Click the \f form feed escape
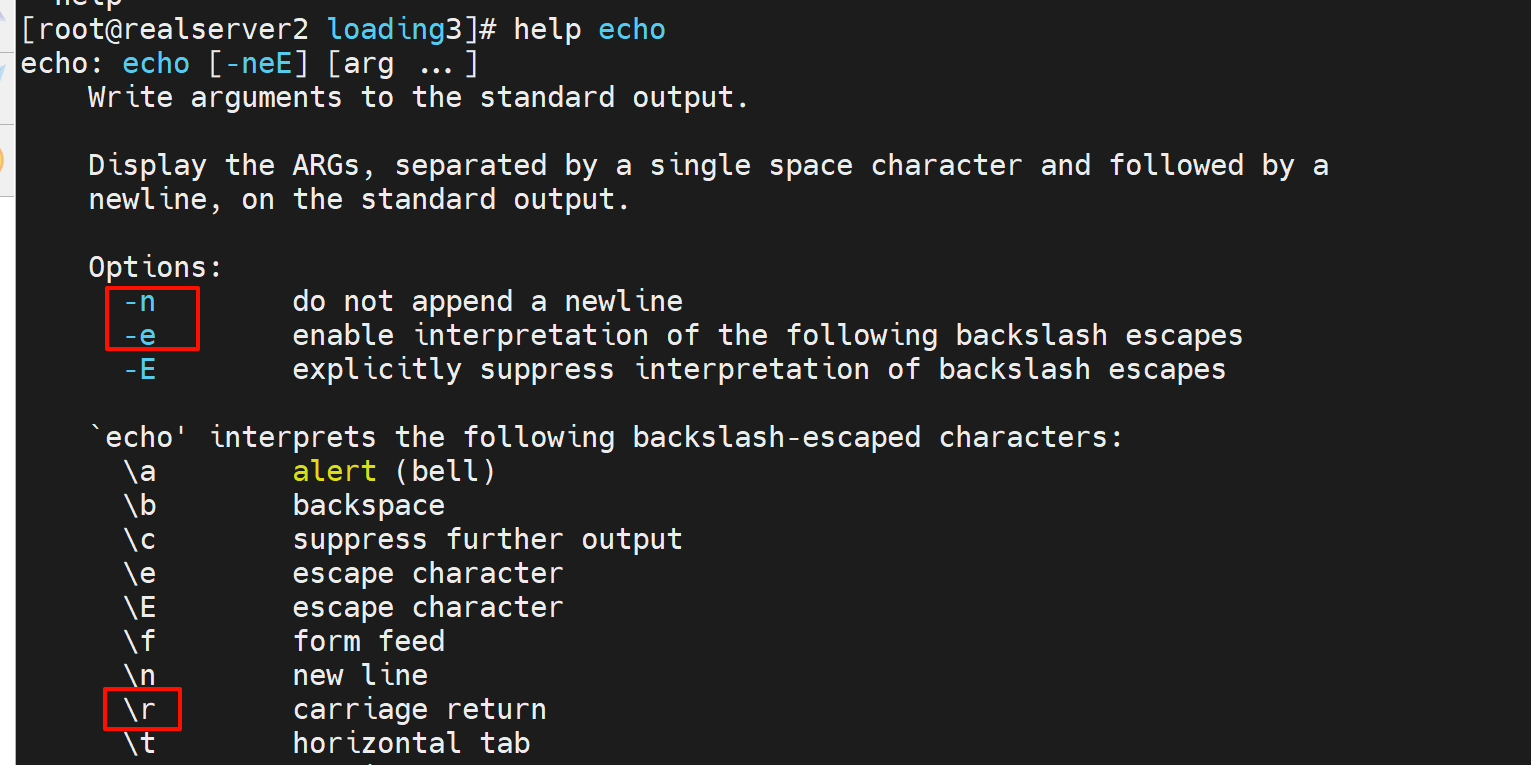Image resolution: width=1531 pixels, height=765 pixels. click(x=140, y=641)
